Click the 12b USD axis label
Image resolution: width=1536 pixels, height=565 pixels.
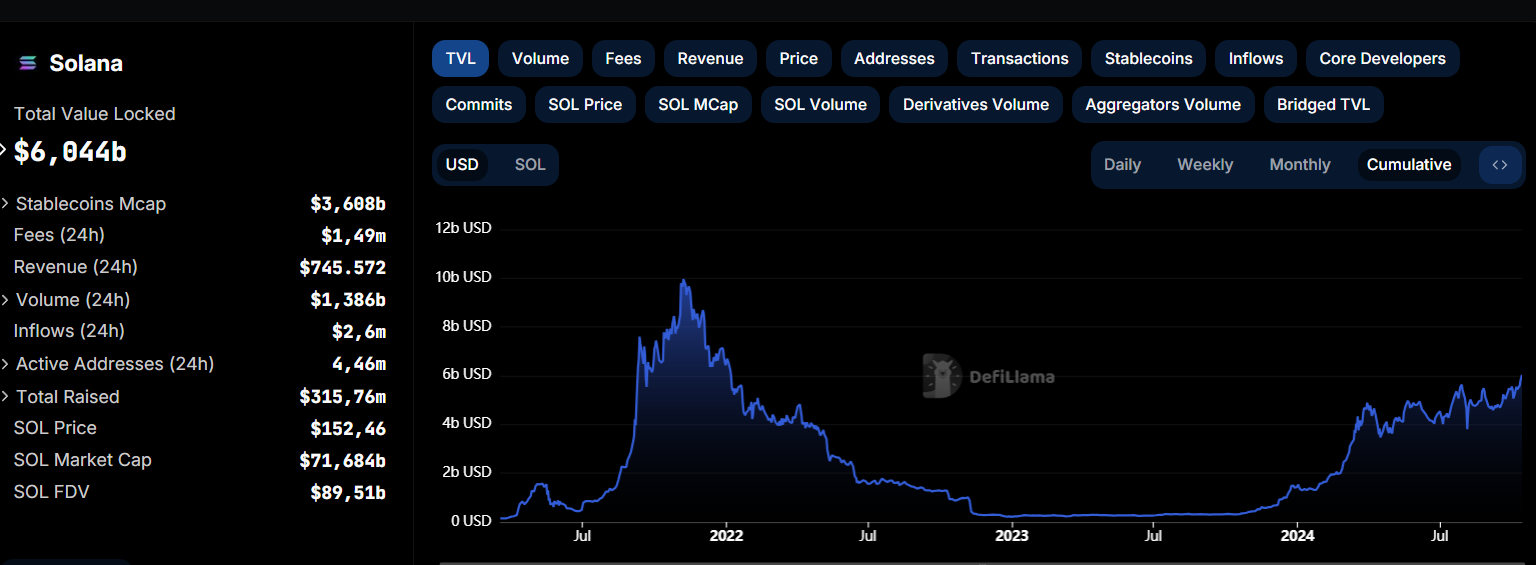coord(463,228)
